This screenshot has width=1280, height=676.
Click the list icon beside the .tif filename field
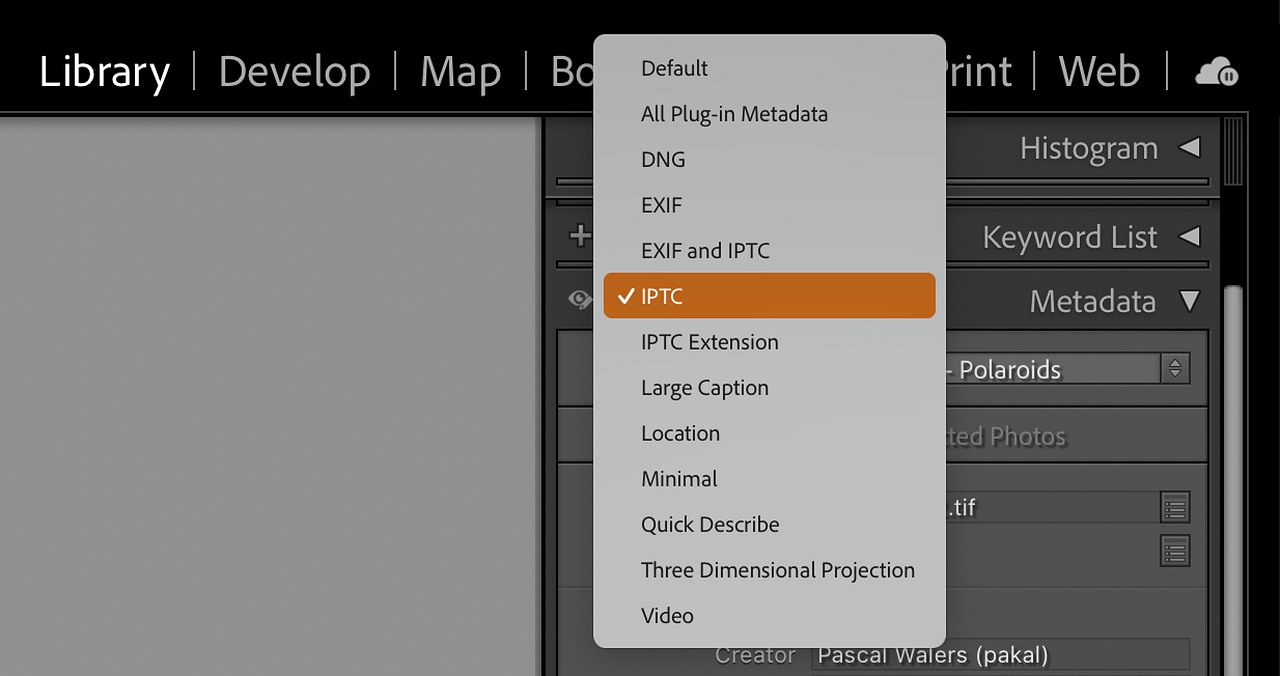[x=1175, y=507]
